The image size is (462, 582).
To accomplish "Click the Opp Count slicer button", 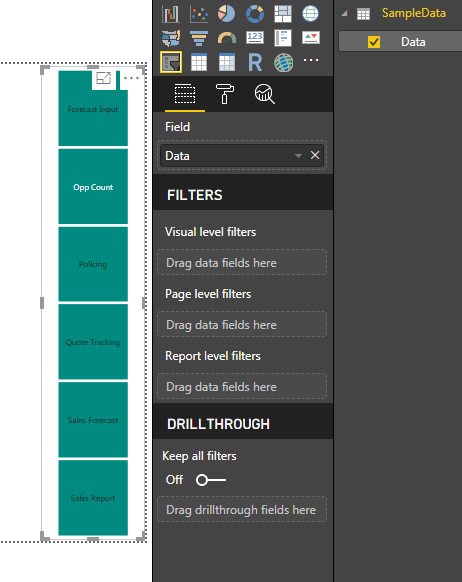I will 93,187.
